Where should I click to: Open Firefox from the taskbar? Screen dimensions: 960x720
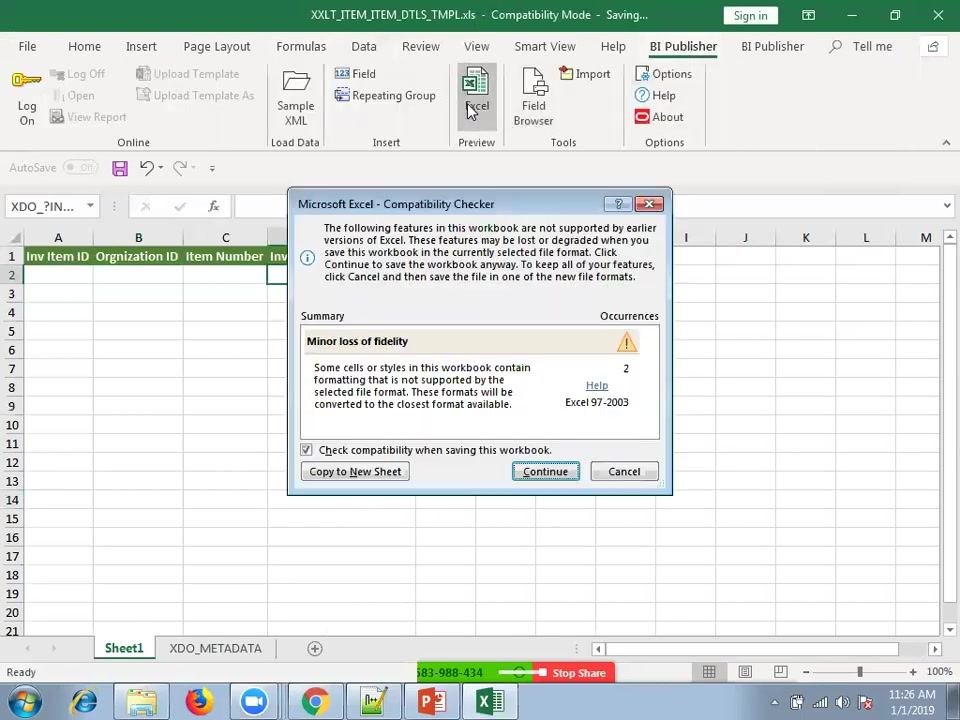[199, 701]
